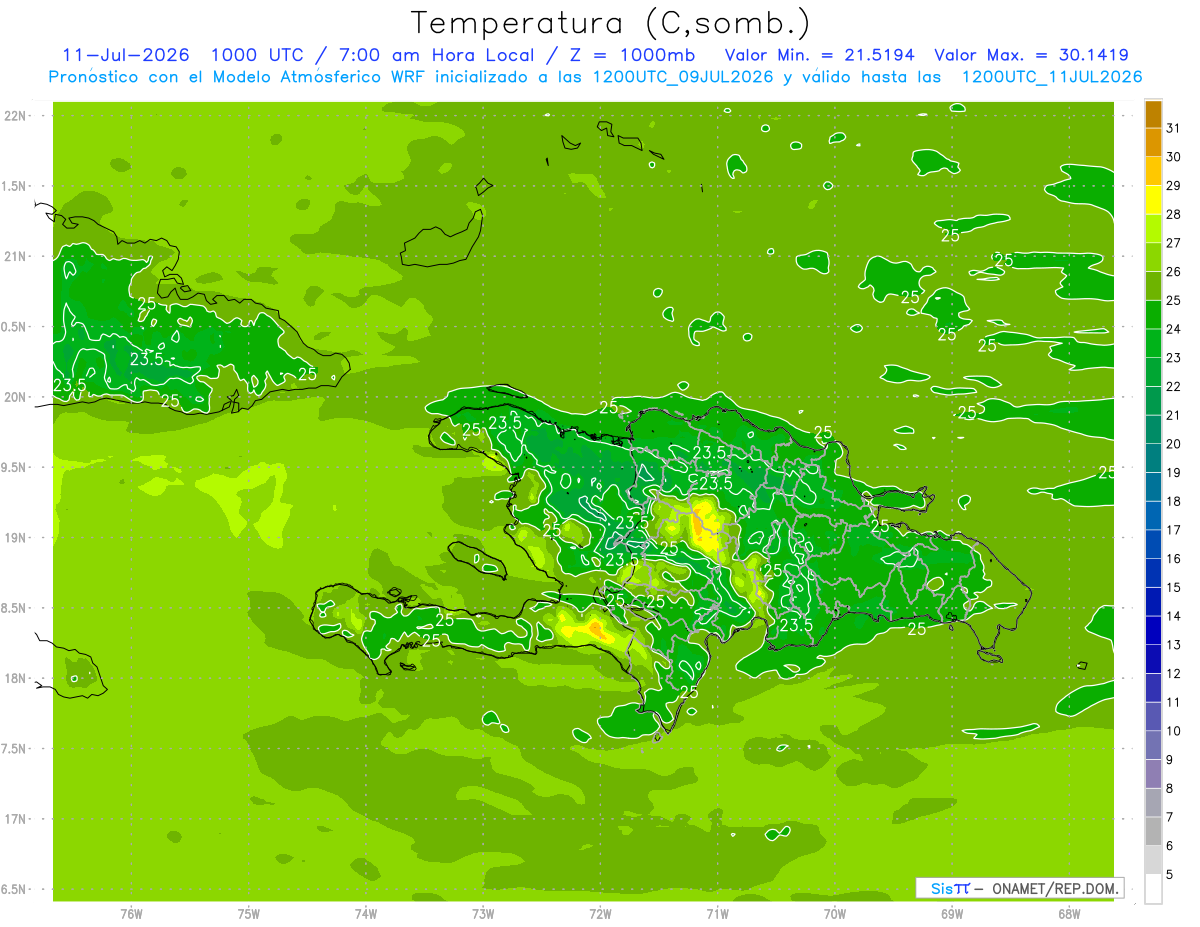Click the color scale segment between 28 and 29
Viewport: 1200px width, 927px height.
(x=1153, y=200)
